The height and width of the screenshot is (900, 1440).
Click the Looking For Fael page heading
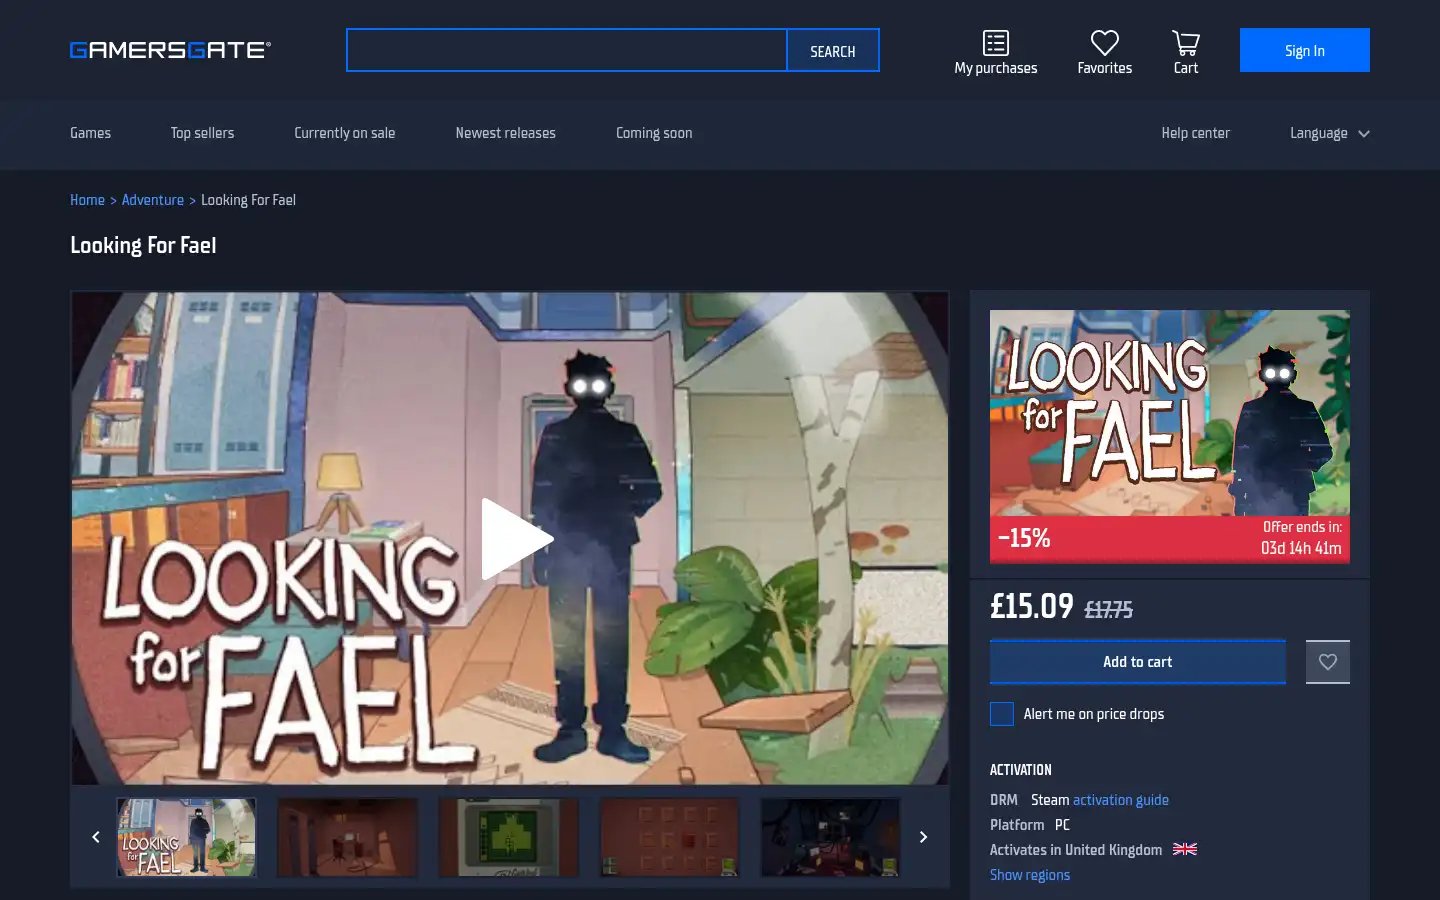click(x=143, y=245)
